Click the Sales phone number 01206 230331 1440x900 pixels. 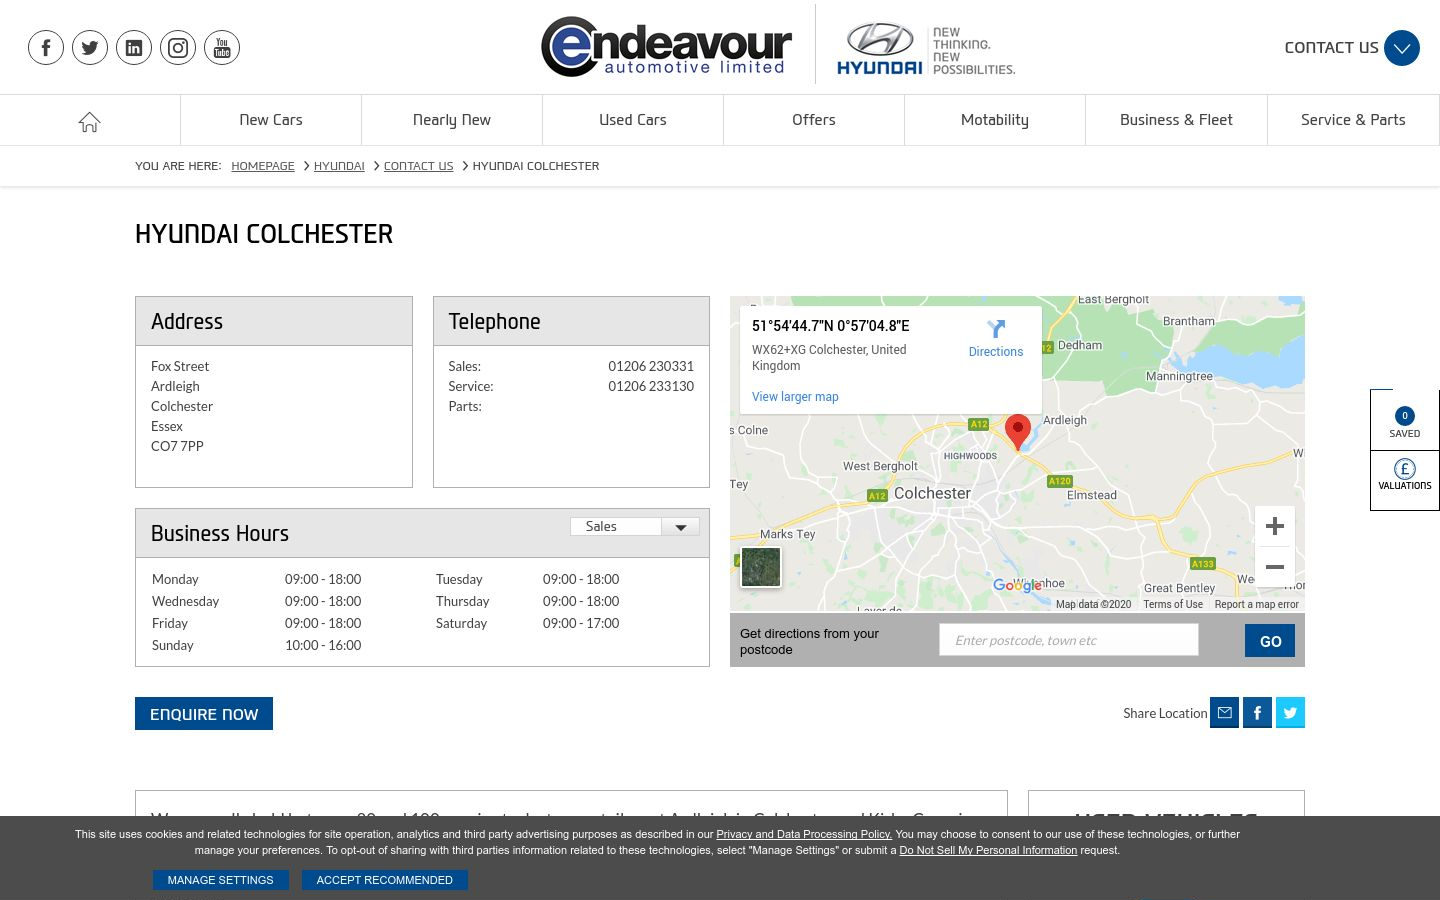[x=651, y=366]
